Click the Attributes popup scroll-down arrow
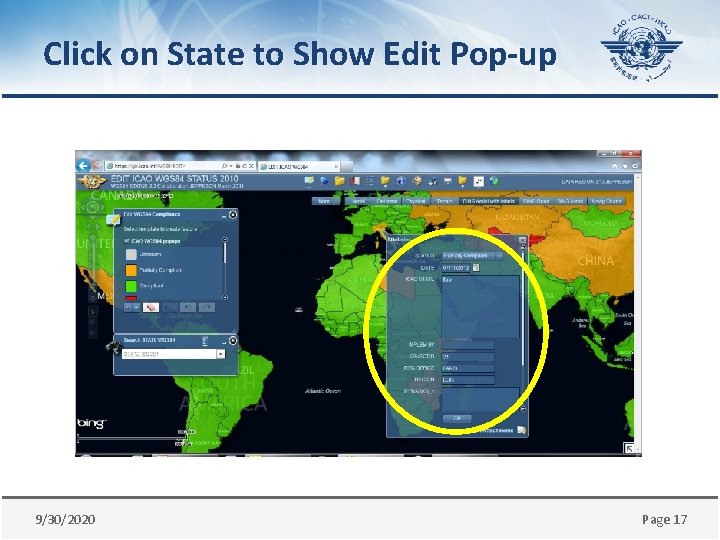 tap(523, 408)
